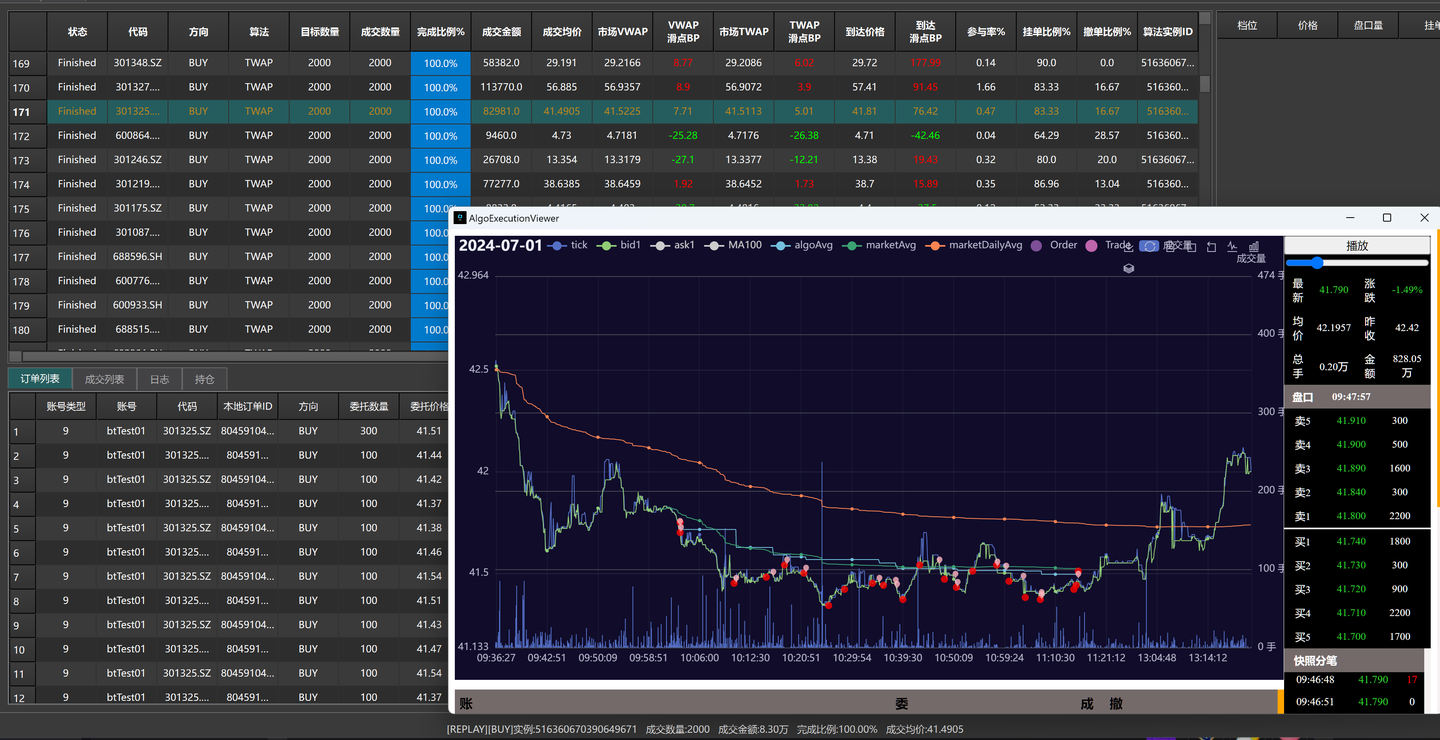Click the 播放 playback button
This screenshot has height=740, width=1440.
(1357, 245)
